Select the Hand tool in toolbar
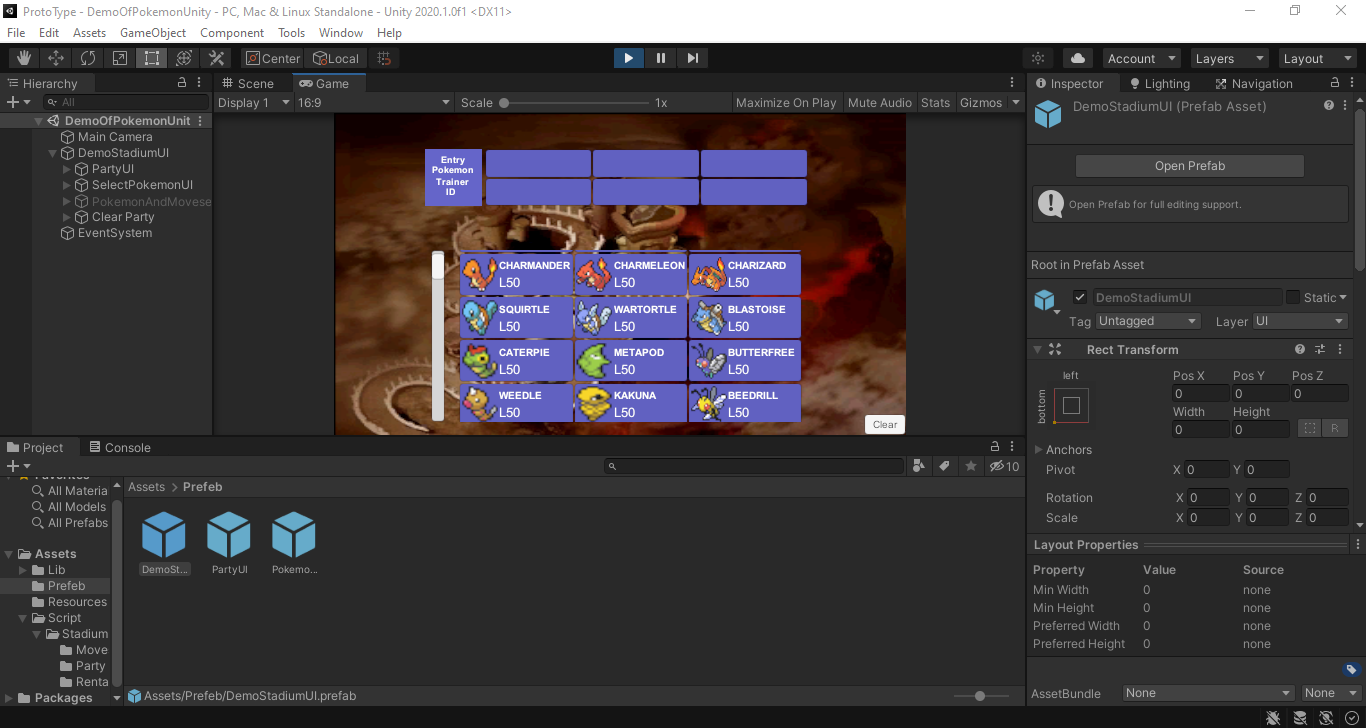1366x728 pixels. coord(24,58)
